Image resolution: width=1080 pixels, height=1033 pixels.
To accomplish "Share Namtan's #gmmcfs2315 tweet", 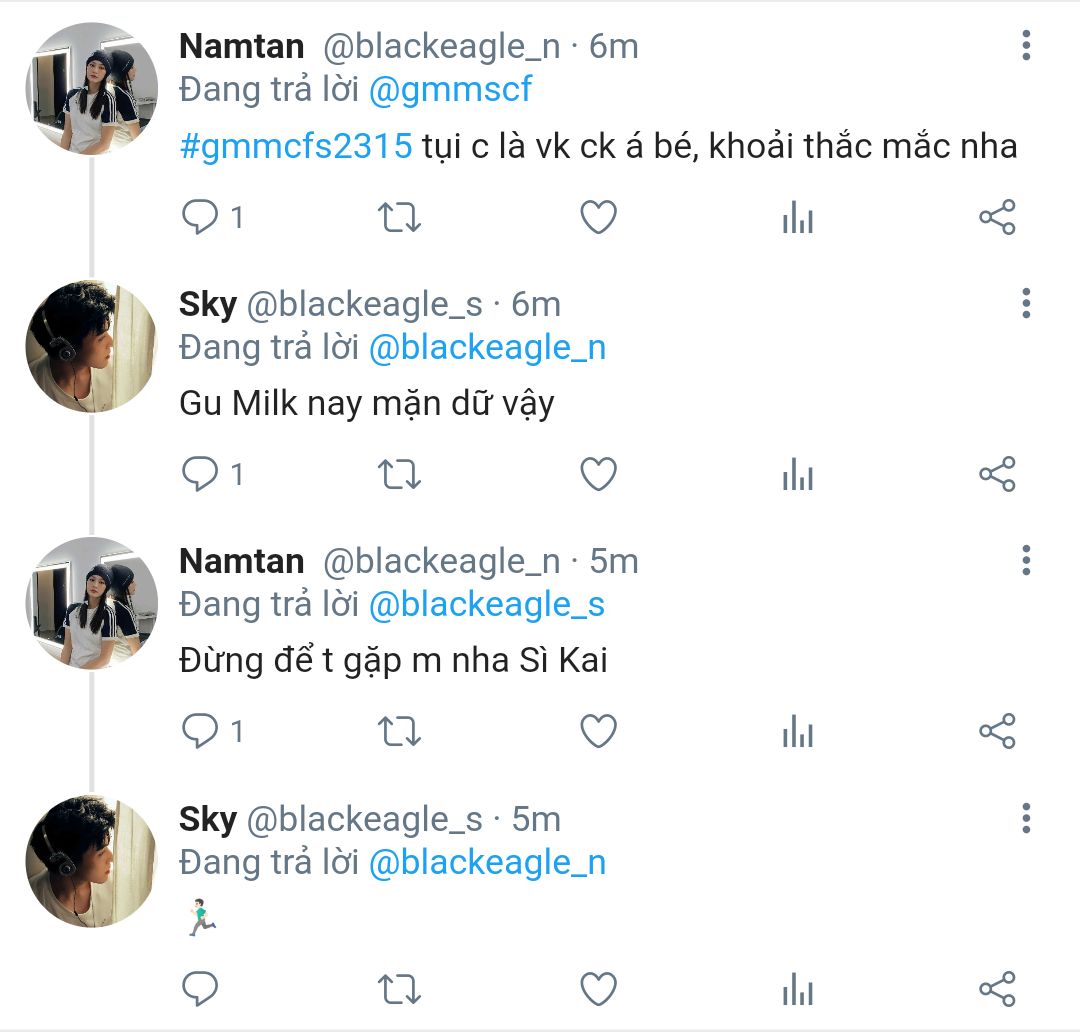I will click(x=997, y=217).
